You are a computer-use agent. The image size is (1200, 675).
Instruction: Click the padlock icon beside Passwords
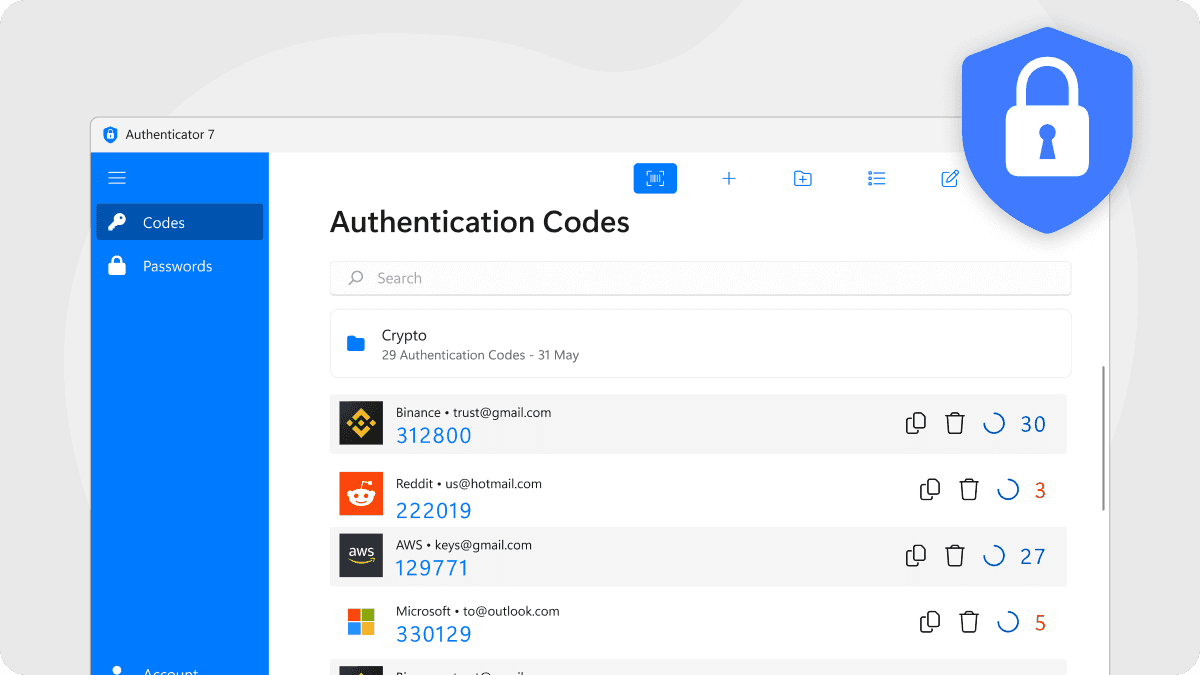(x=117, y=265)
